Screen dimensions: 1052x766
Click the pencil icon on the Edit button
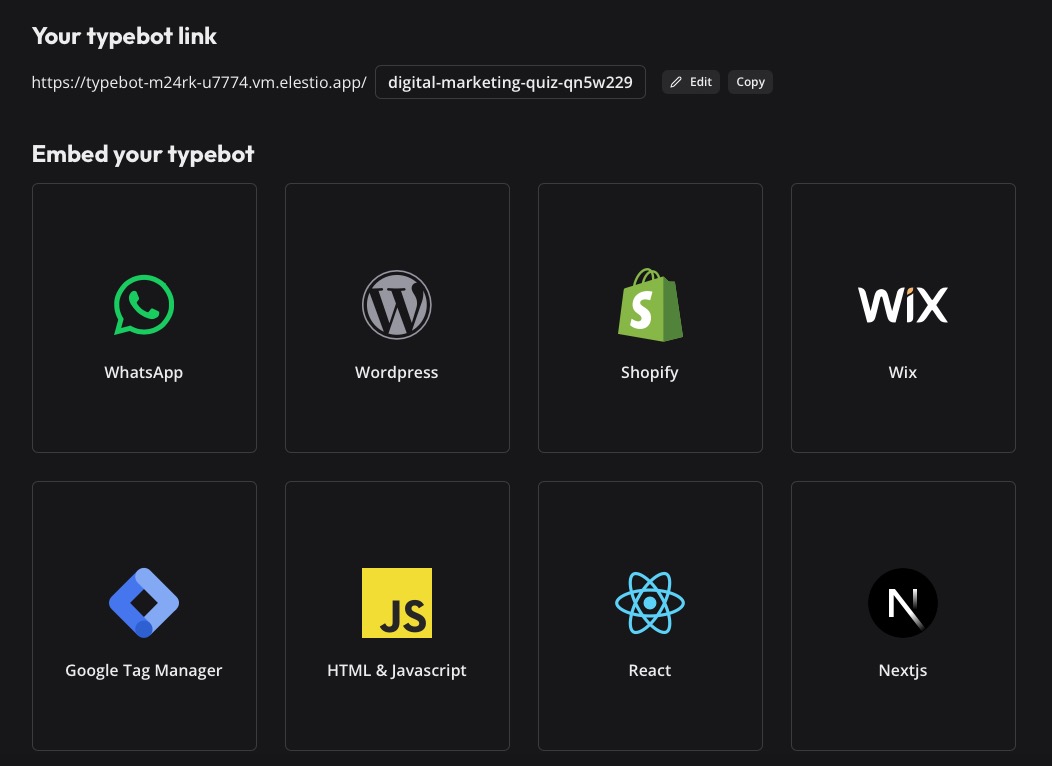676,82
